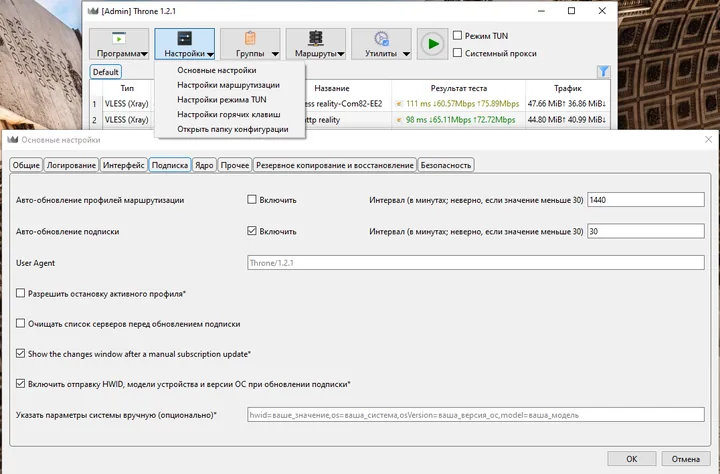This screenshot has height=474, width=720.
Task: Switch to the Интерфейс tab
Action: coord(124,165)
